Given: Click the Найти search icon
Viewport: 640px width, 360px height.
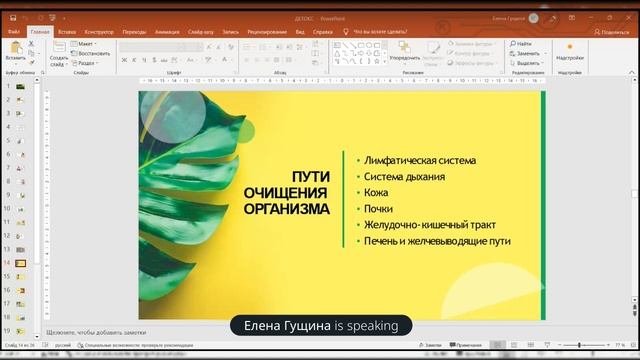Looking at the screenshot, I should coord(513,43).
